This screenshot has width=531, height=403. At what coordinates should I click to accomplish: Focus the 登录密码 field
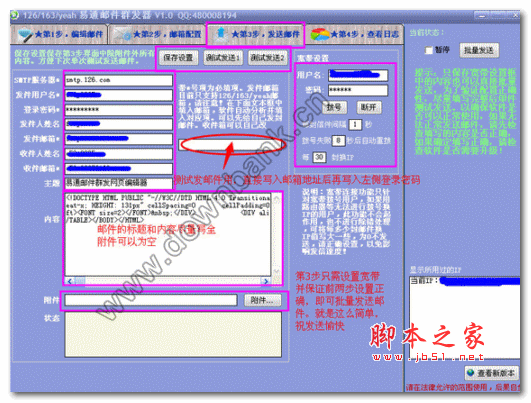click(x=119, y=110)
